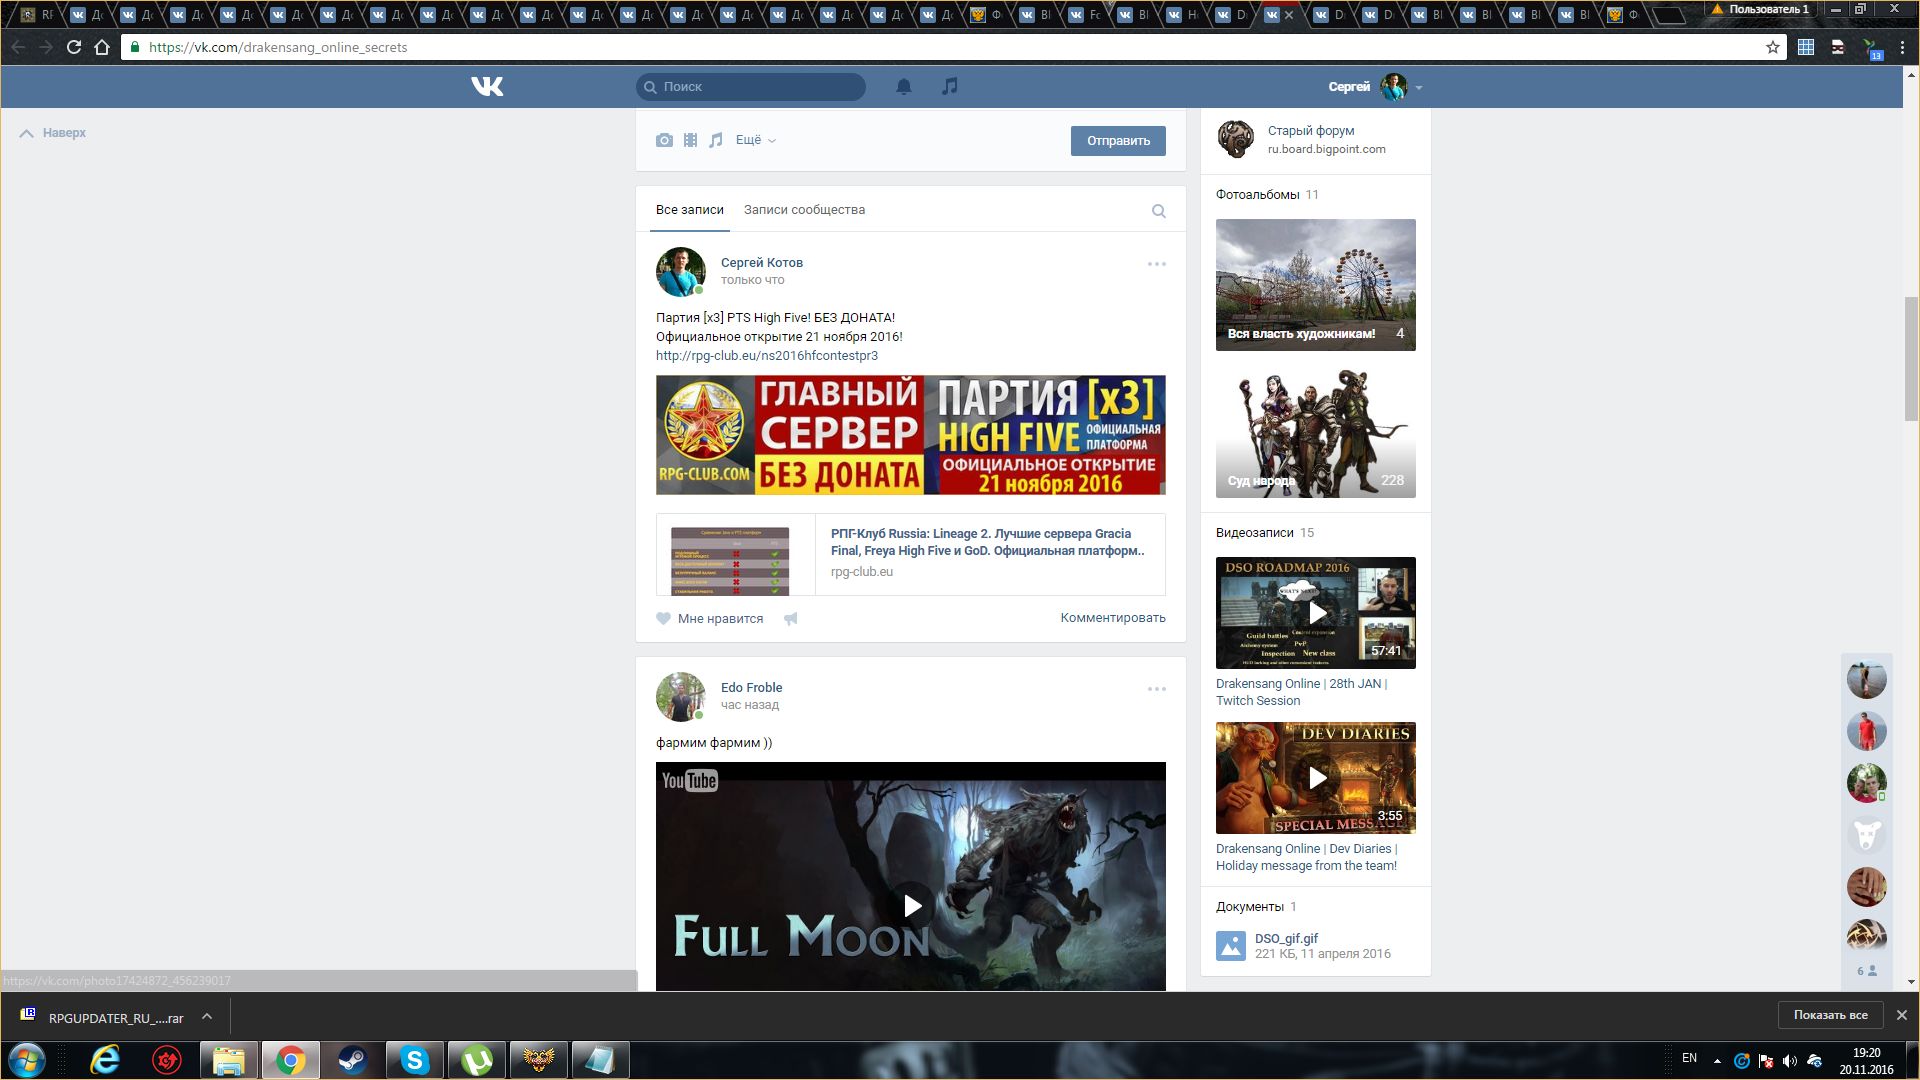Screen dimensions: 1920x1080
Task: Close the downloads bar
Action: 1902,1015
